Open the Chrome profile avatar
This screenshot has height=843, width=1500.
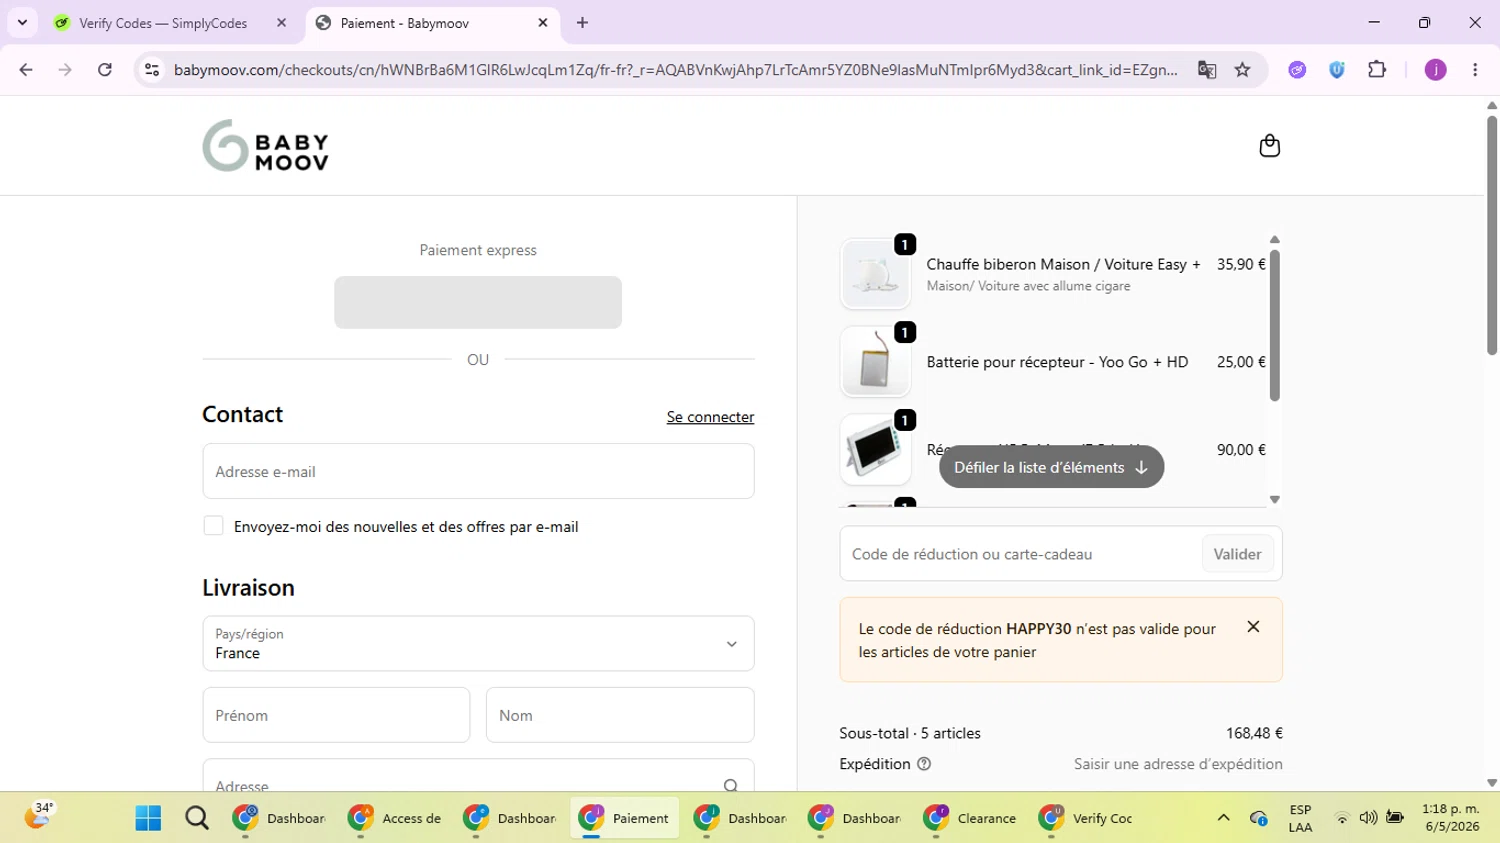[x=1435, y=70]
